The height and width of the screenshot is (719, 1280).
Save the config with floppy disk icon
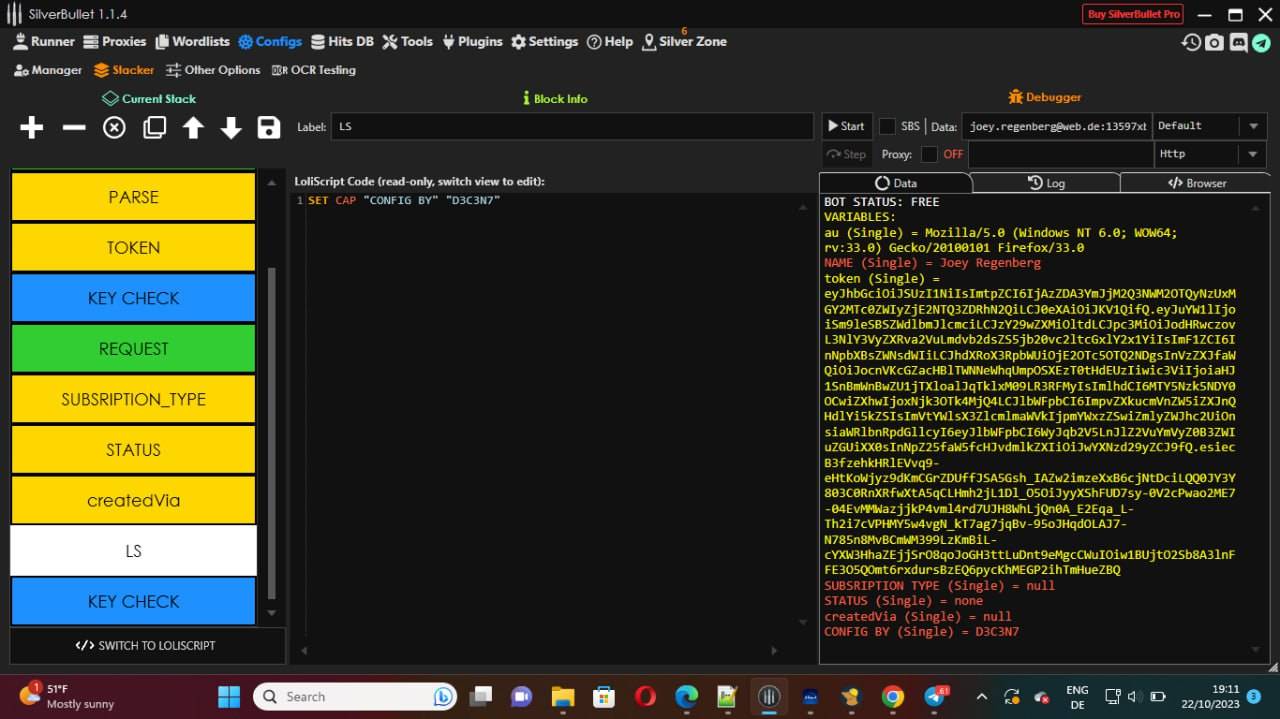pyautogui.click(x=268, y=127)
